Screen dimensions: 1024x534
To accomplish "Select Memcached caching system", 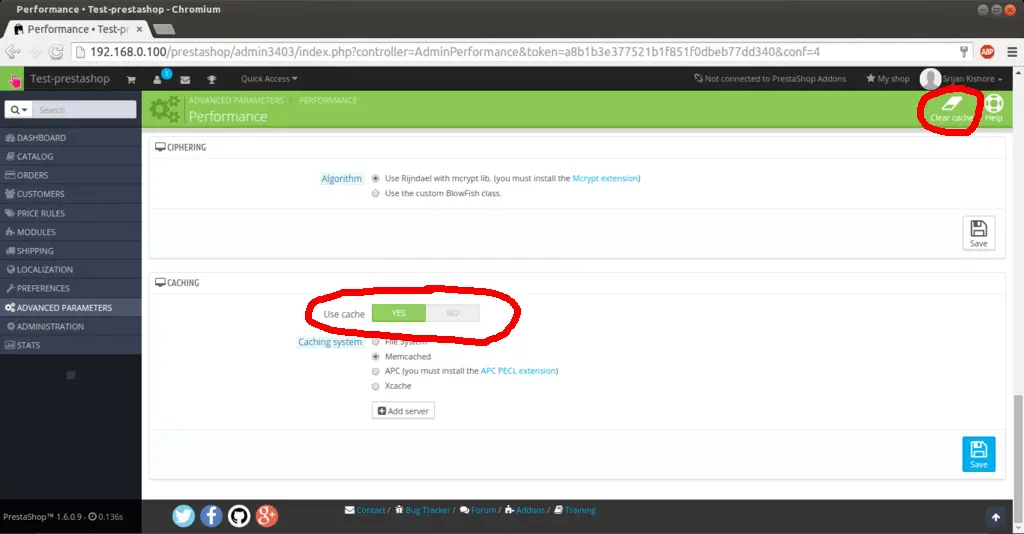I will coord(376,356).
